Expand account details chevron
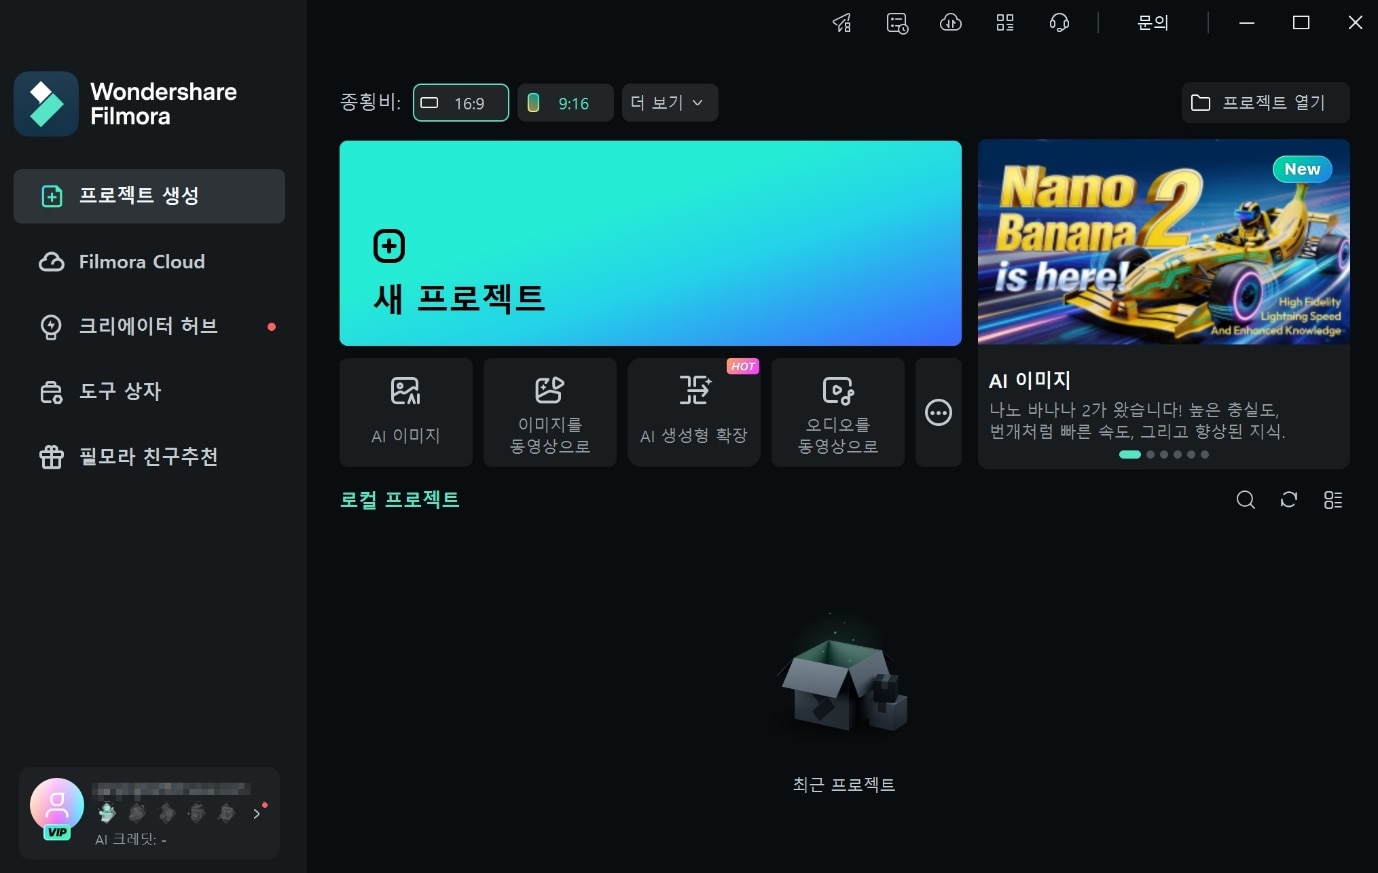1378x873 pixels. click(x=257, y=814)
